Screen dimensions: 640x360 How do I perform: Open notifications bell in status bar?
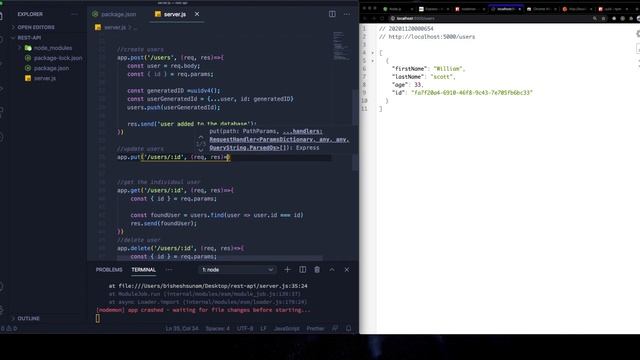[x=349, y=329]
